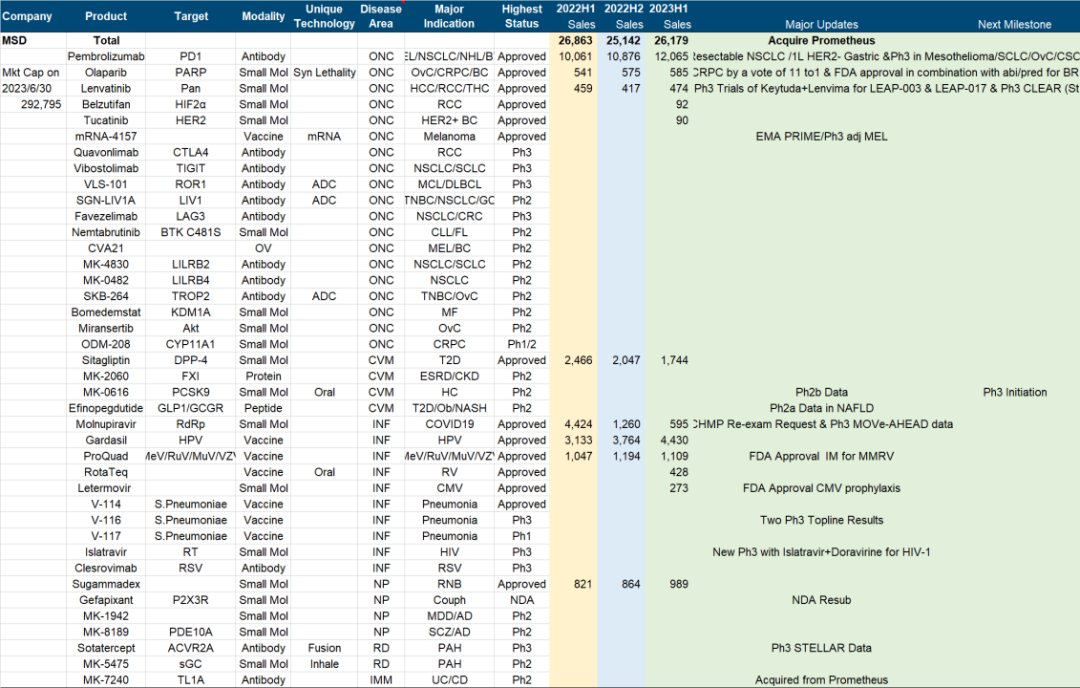The image size is (1080, 688).
Task: Click the Ph2a Data in NAFLD cell
Action: (x=821, y=408)
